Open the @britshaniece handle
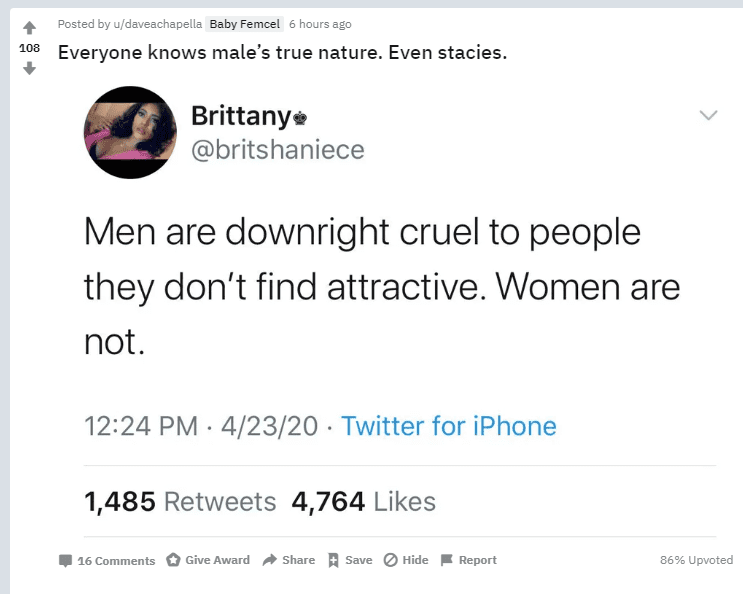 [x=278, y=150]
